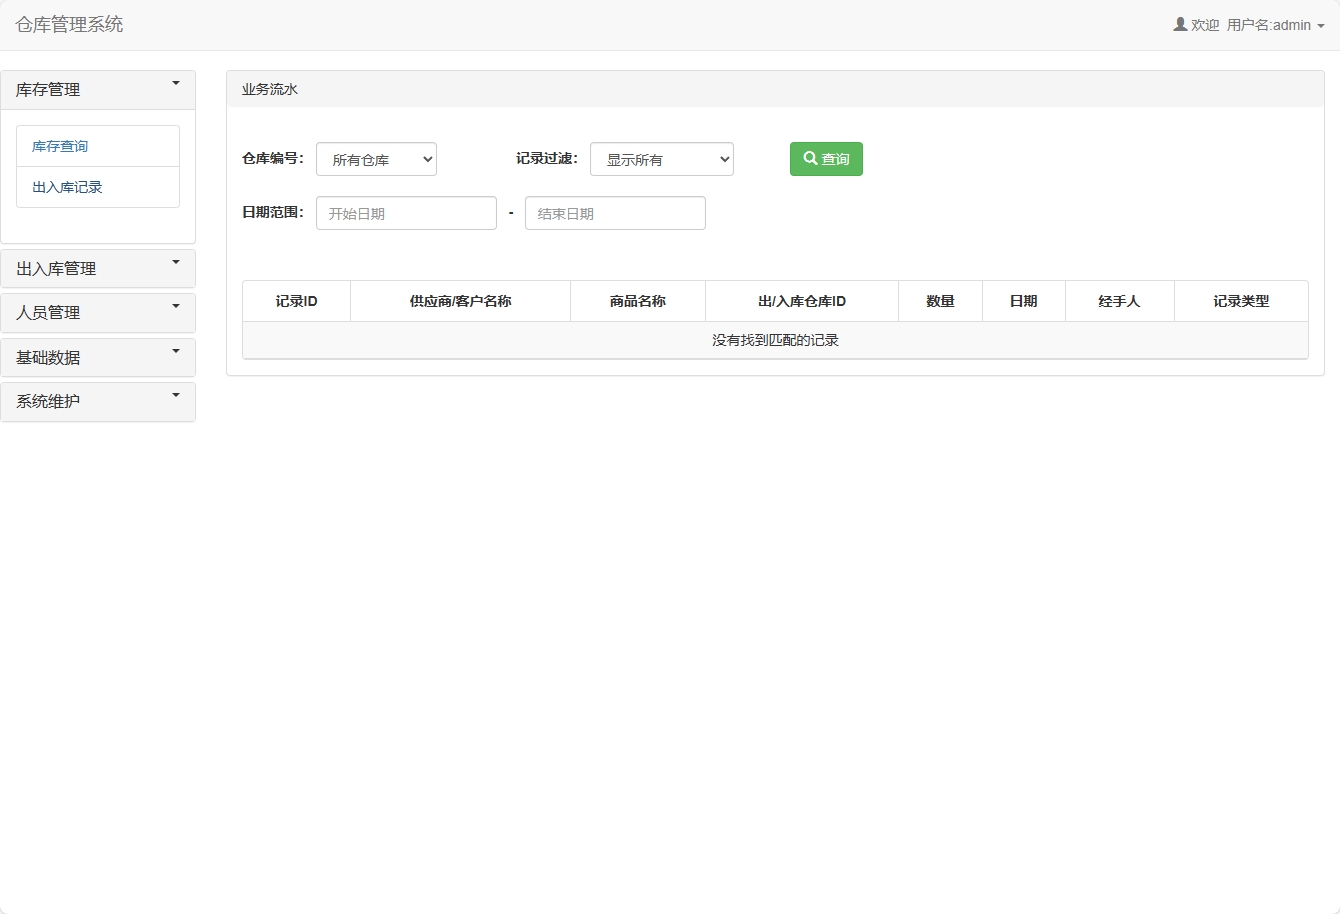Screen dimensions: 1340x914
Task: Click the user silhouette icon in top bar
Action: coord(1179,24)
